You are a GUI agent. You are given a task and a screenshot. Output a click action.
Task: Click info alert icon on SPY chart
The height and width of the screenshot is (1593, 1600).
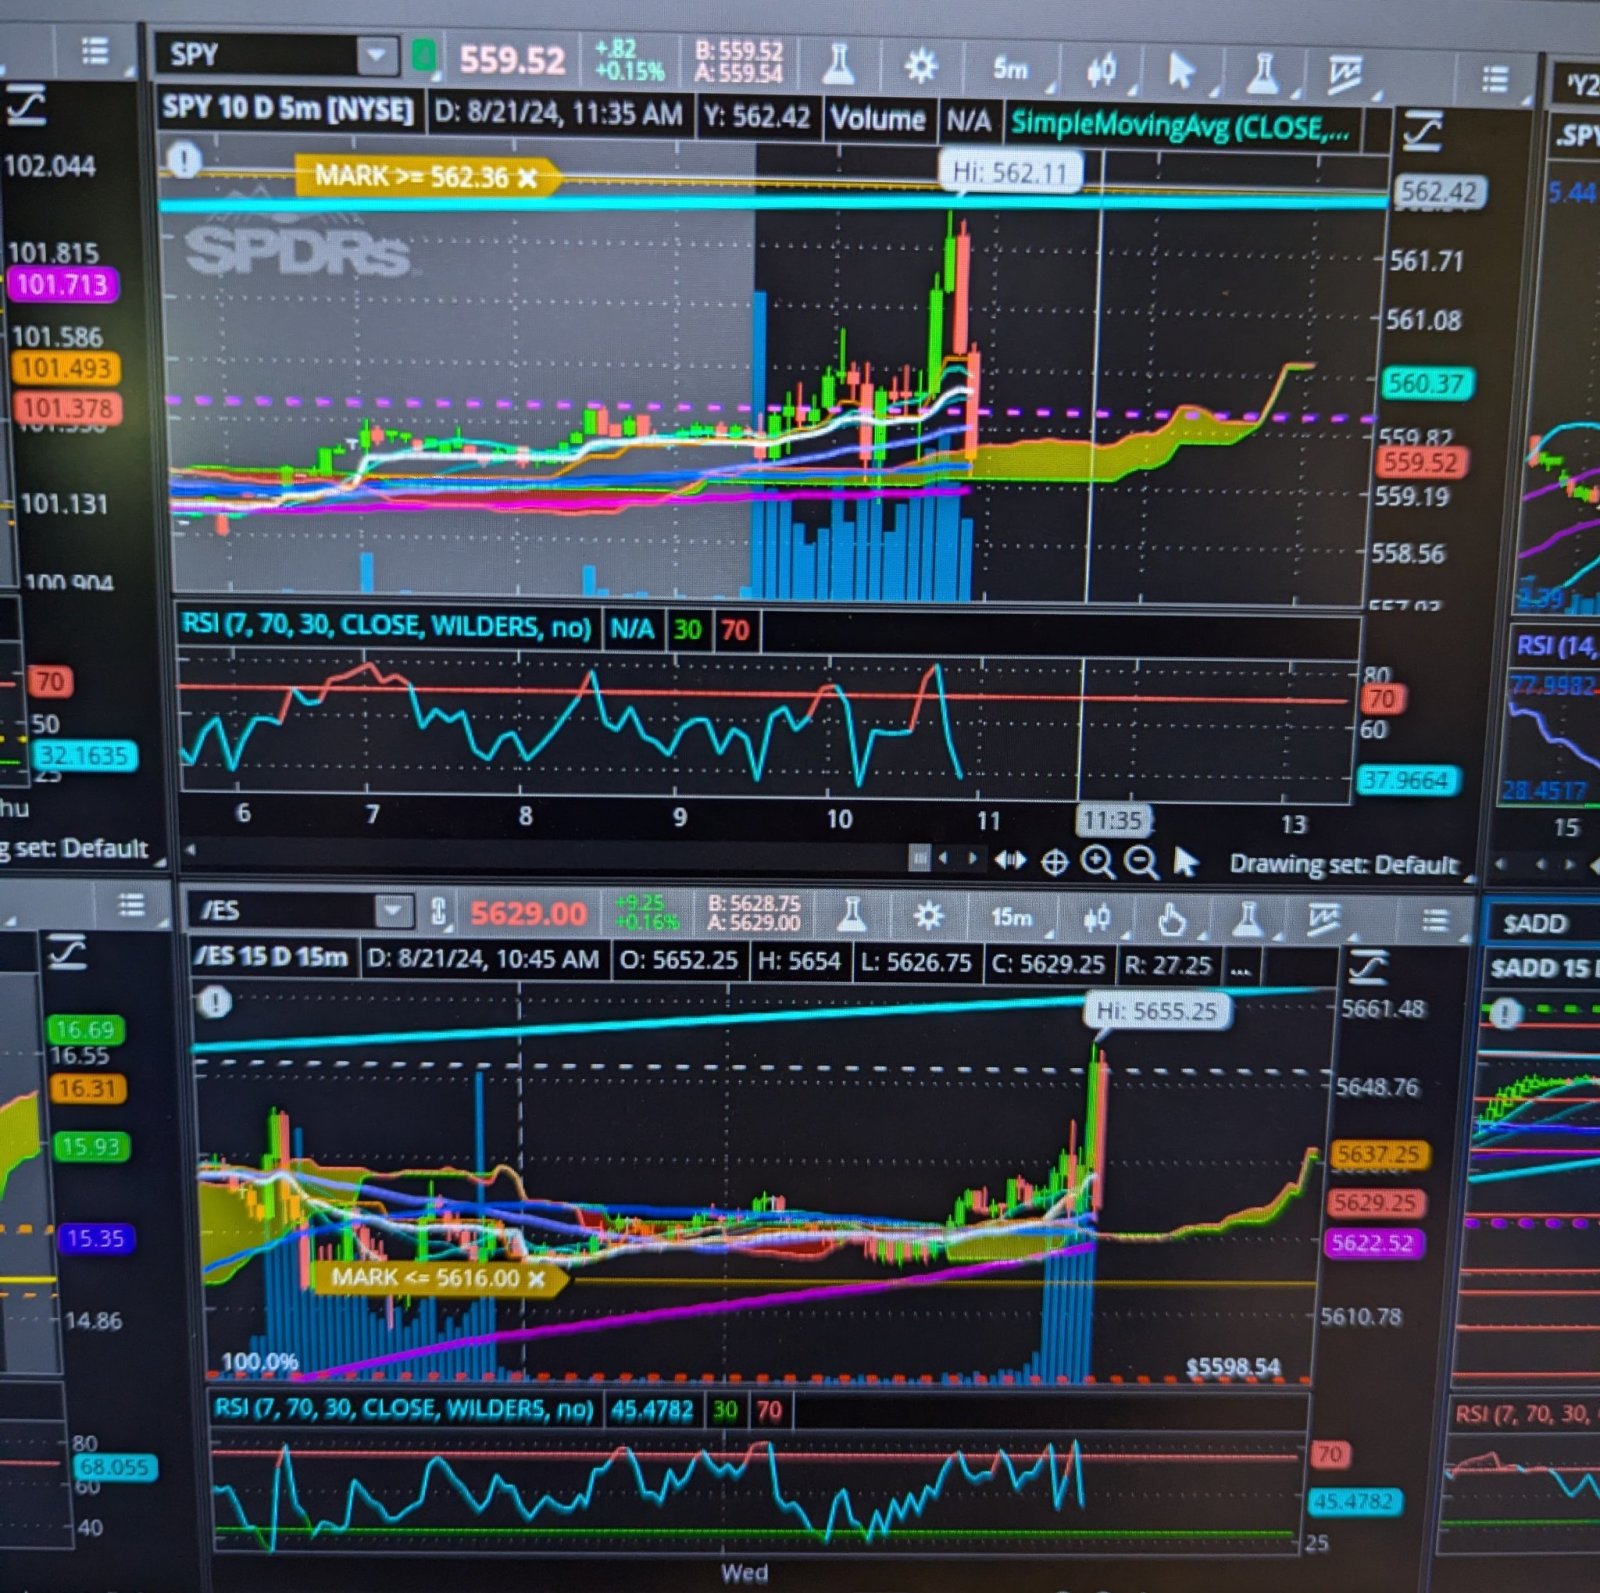point(185,158)
